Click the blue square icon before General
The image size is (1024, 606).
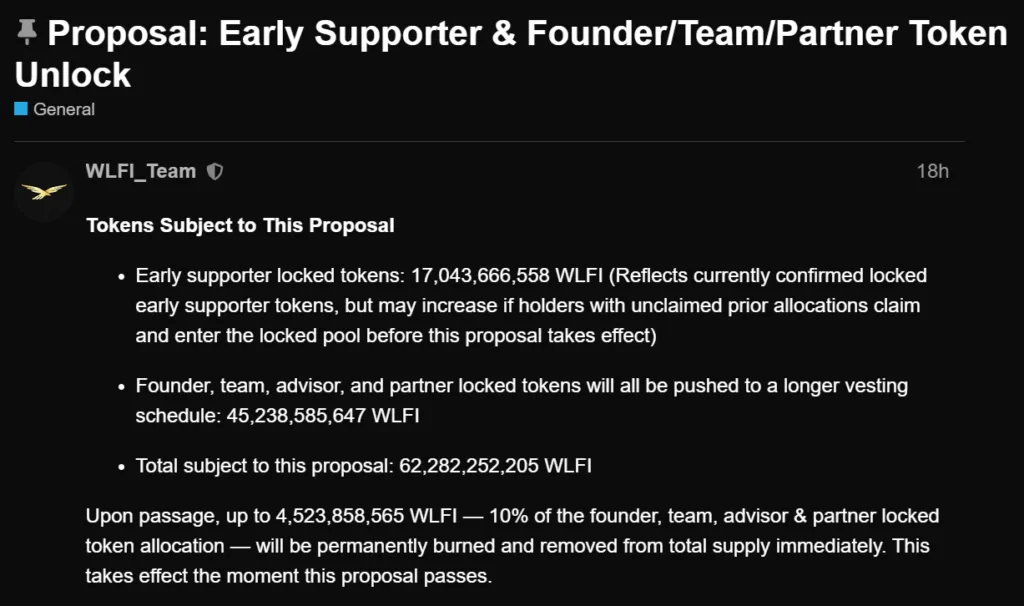pyautogui.click(x=22, y=109)
